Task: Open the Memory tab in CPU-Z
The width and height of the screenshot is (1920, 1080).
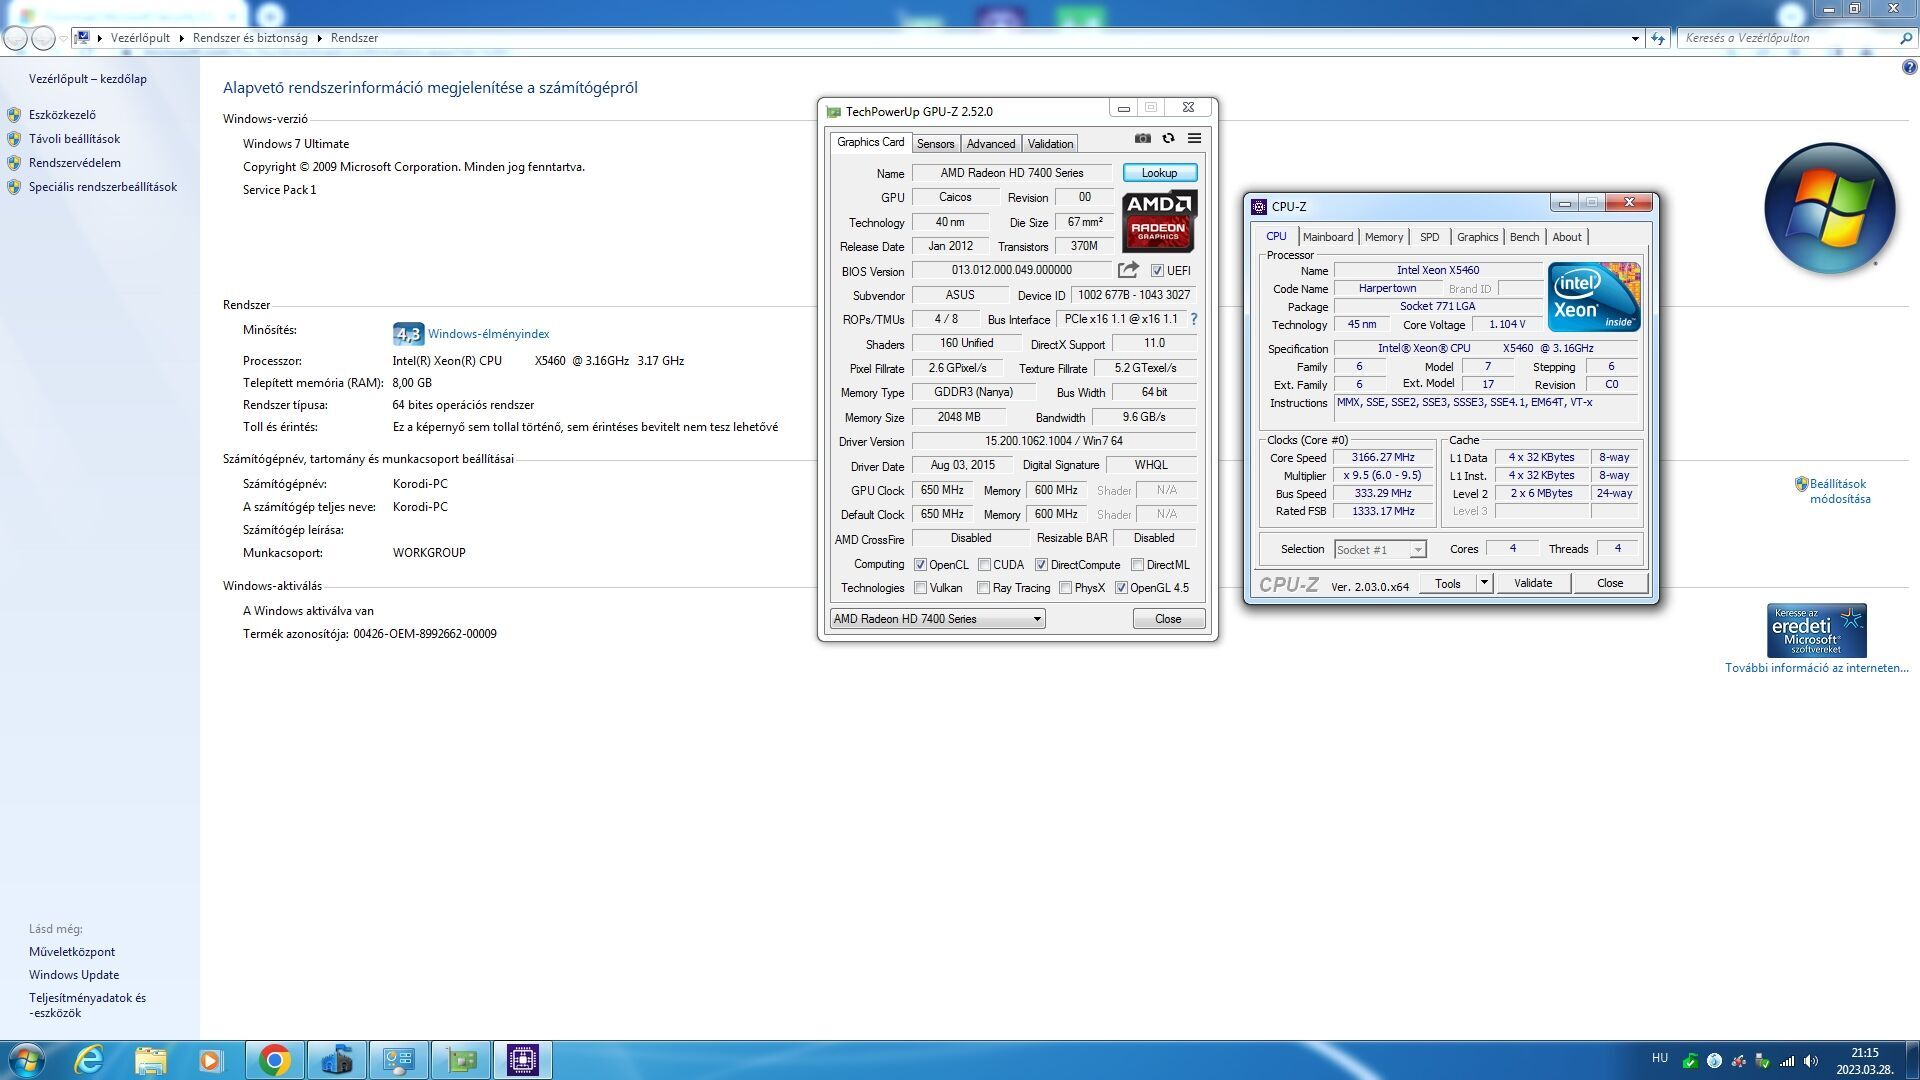Action: point(1384,237)
